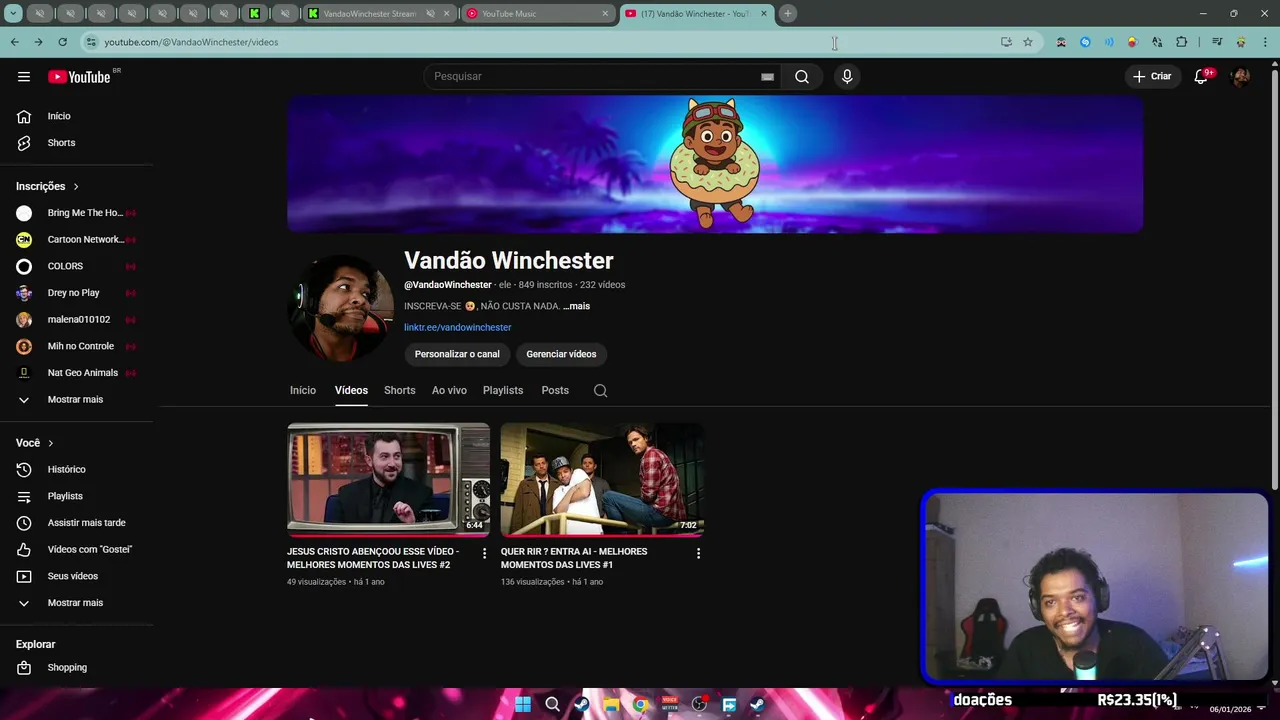Open thumbnail of QUER RIR ? ENTRA AI video

point(602,479)
